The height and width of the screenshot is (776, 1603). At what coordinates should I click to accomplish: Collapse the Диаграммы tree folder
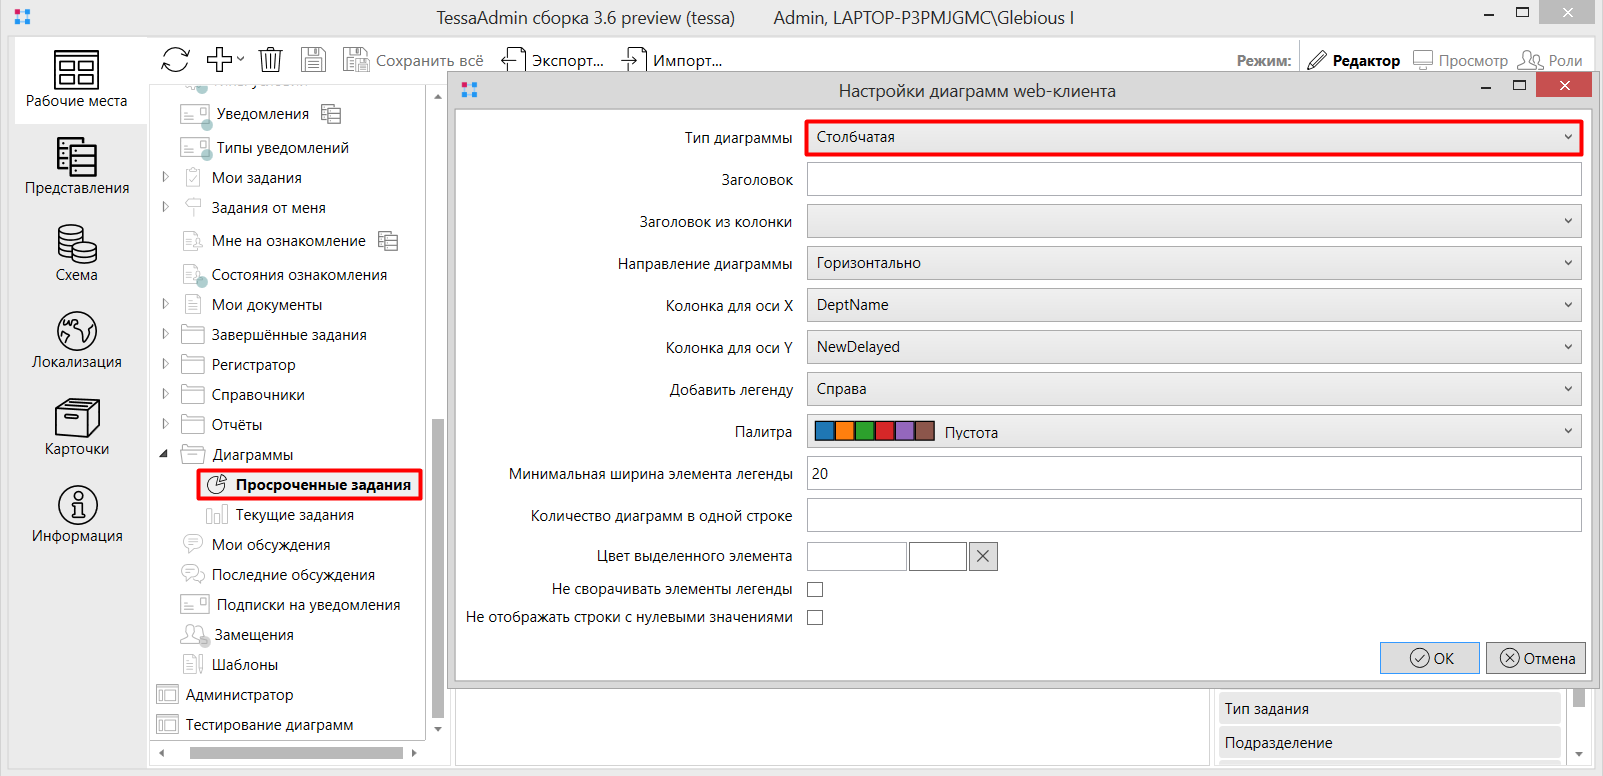point(164,454)
